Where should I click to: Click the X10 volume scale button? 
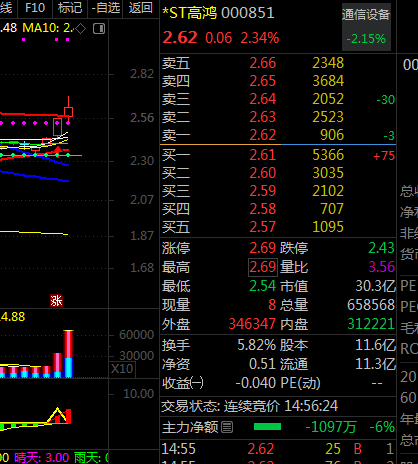[122, 369]
